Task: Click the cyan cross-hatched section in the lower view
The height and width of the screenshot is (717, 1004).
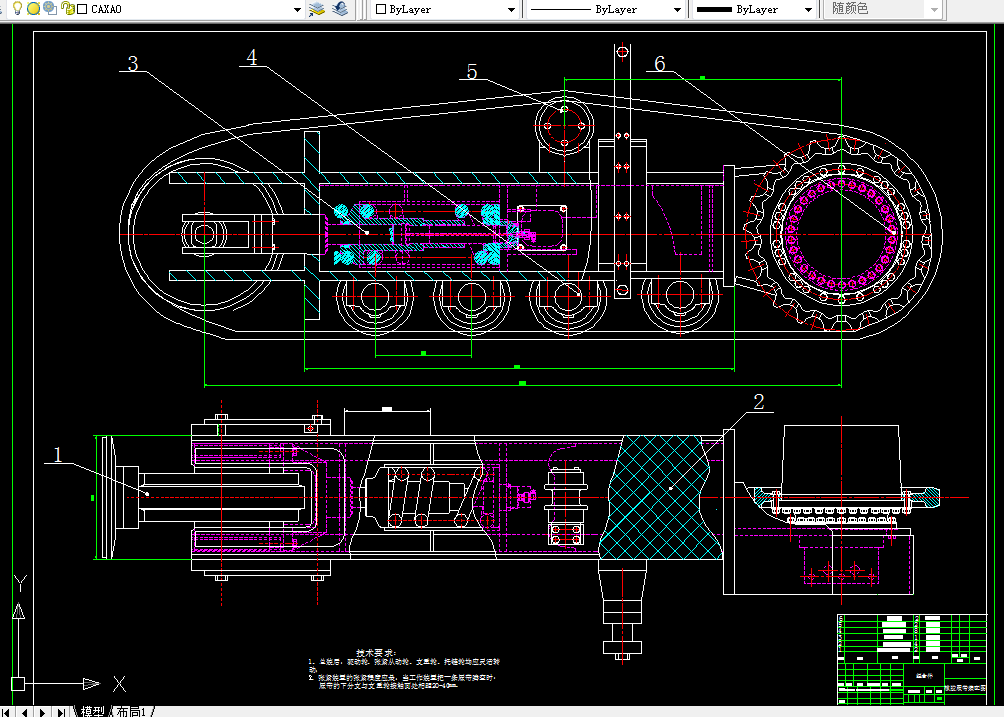Action: (660, 497)
